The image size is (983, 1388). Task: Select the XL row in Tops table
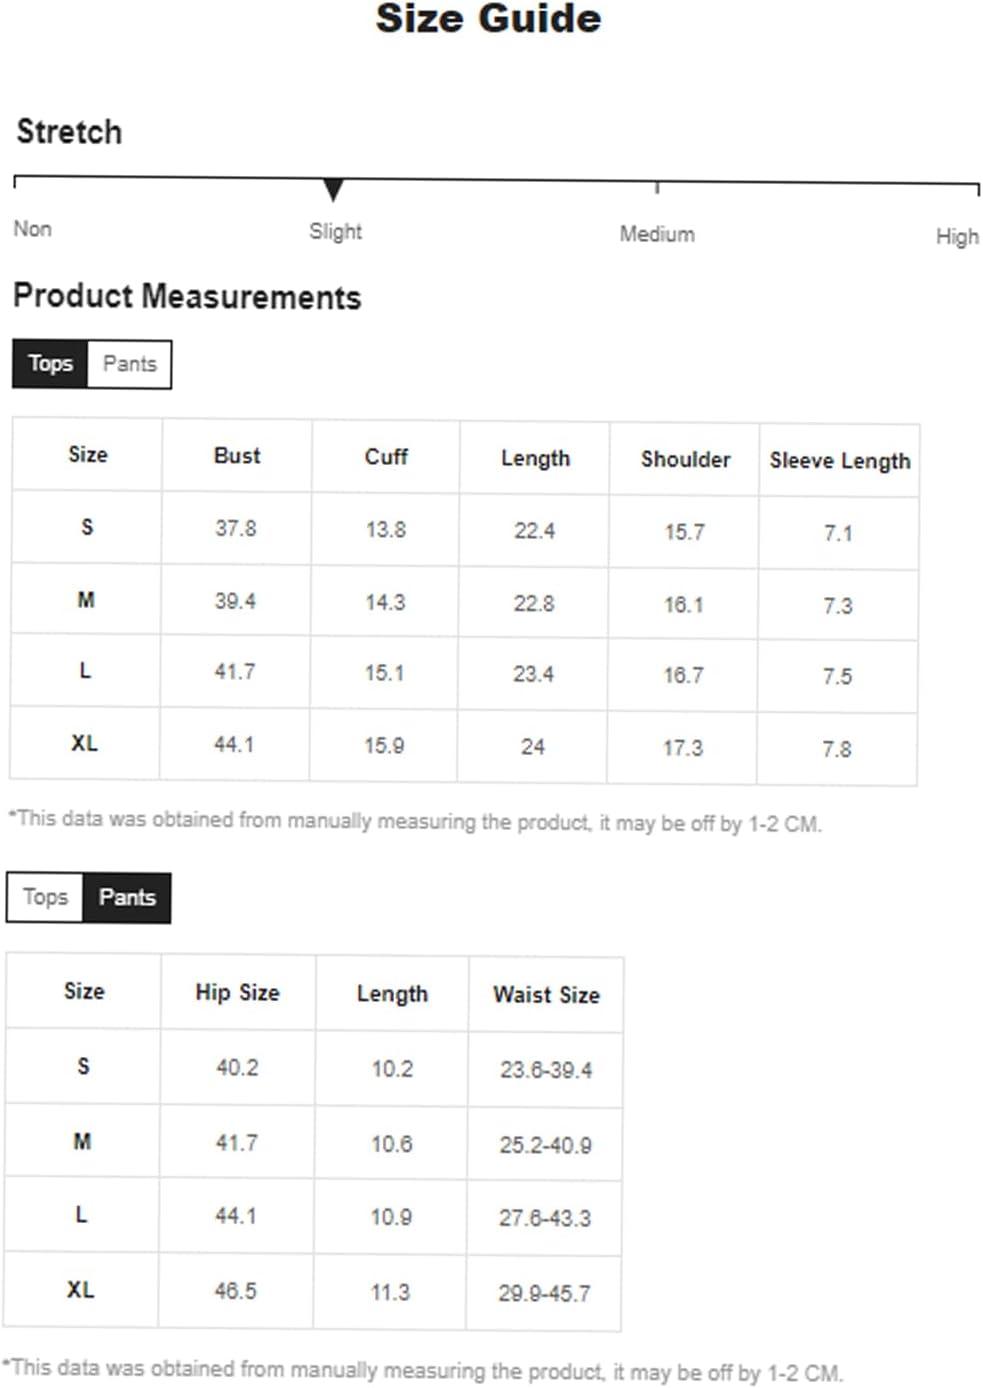tap(463, 746)
